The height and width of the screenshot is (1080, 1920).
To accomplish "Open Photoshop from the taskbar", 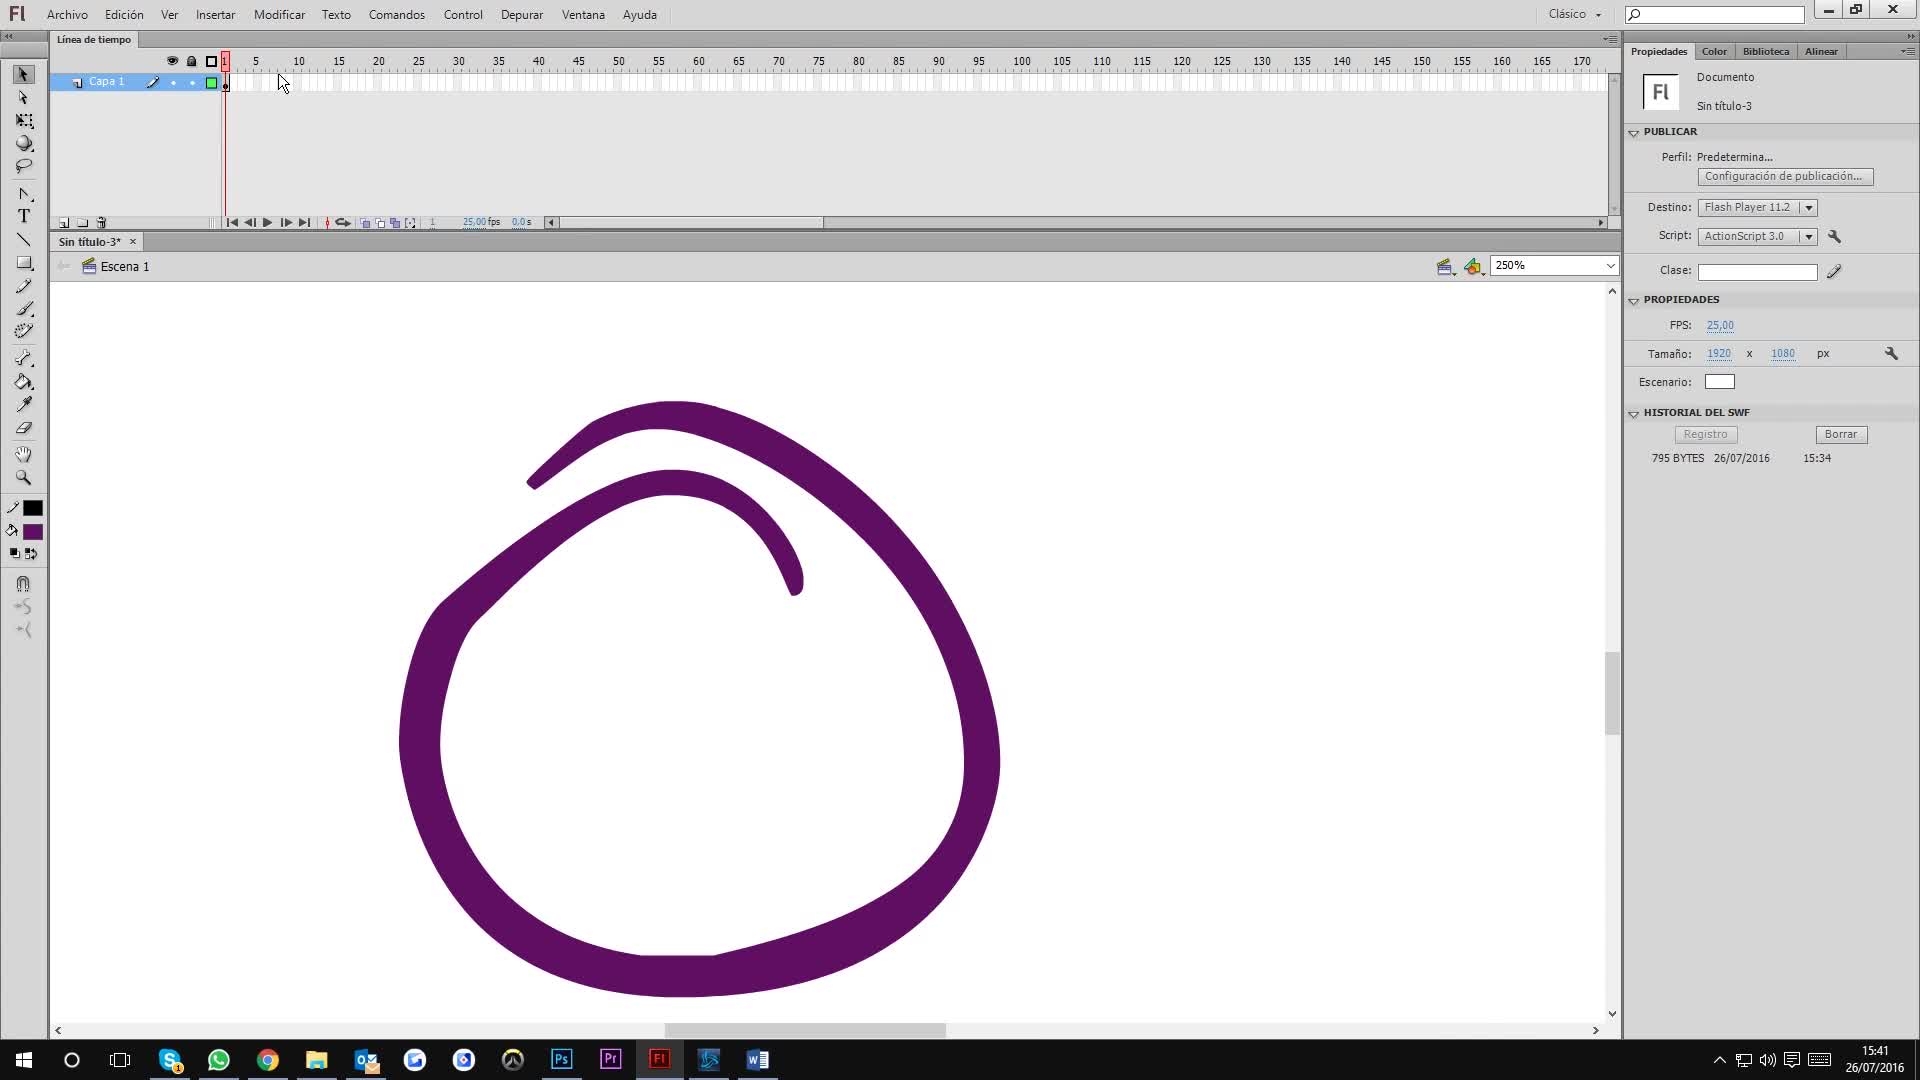I will [561, 1059].
